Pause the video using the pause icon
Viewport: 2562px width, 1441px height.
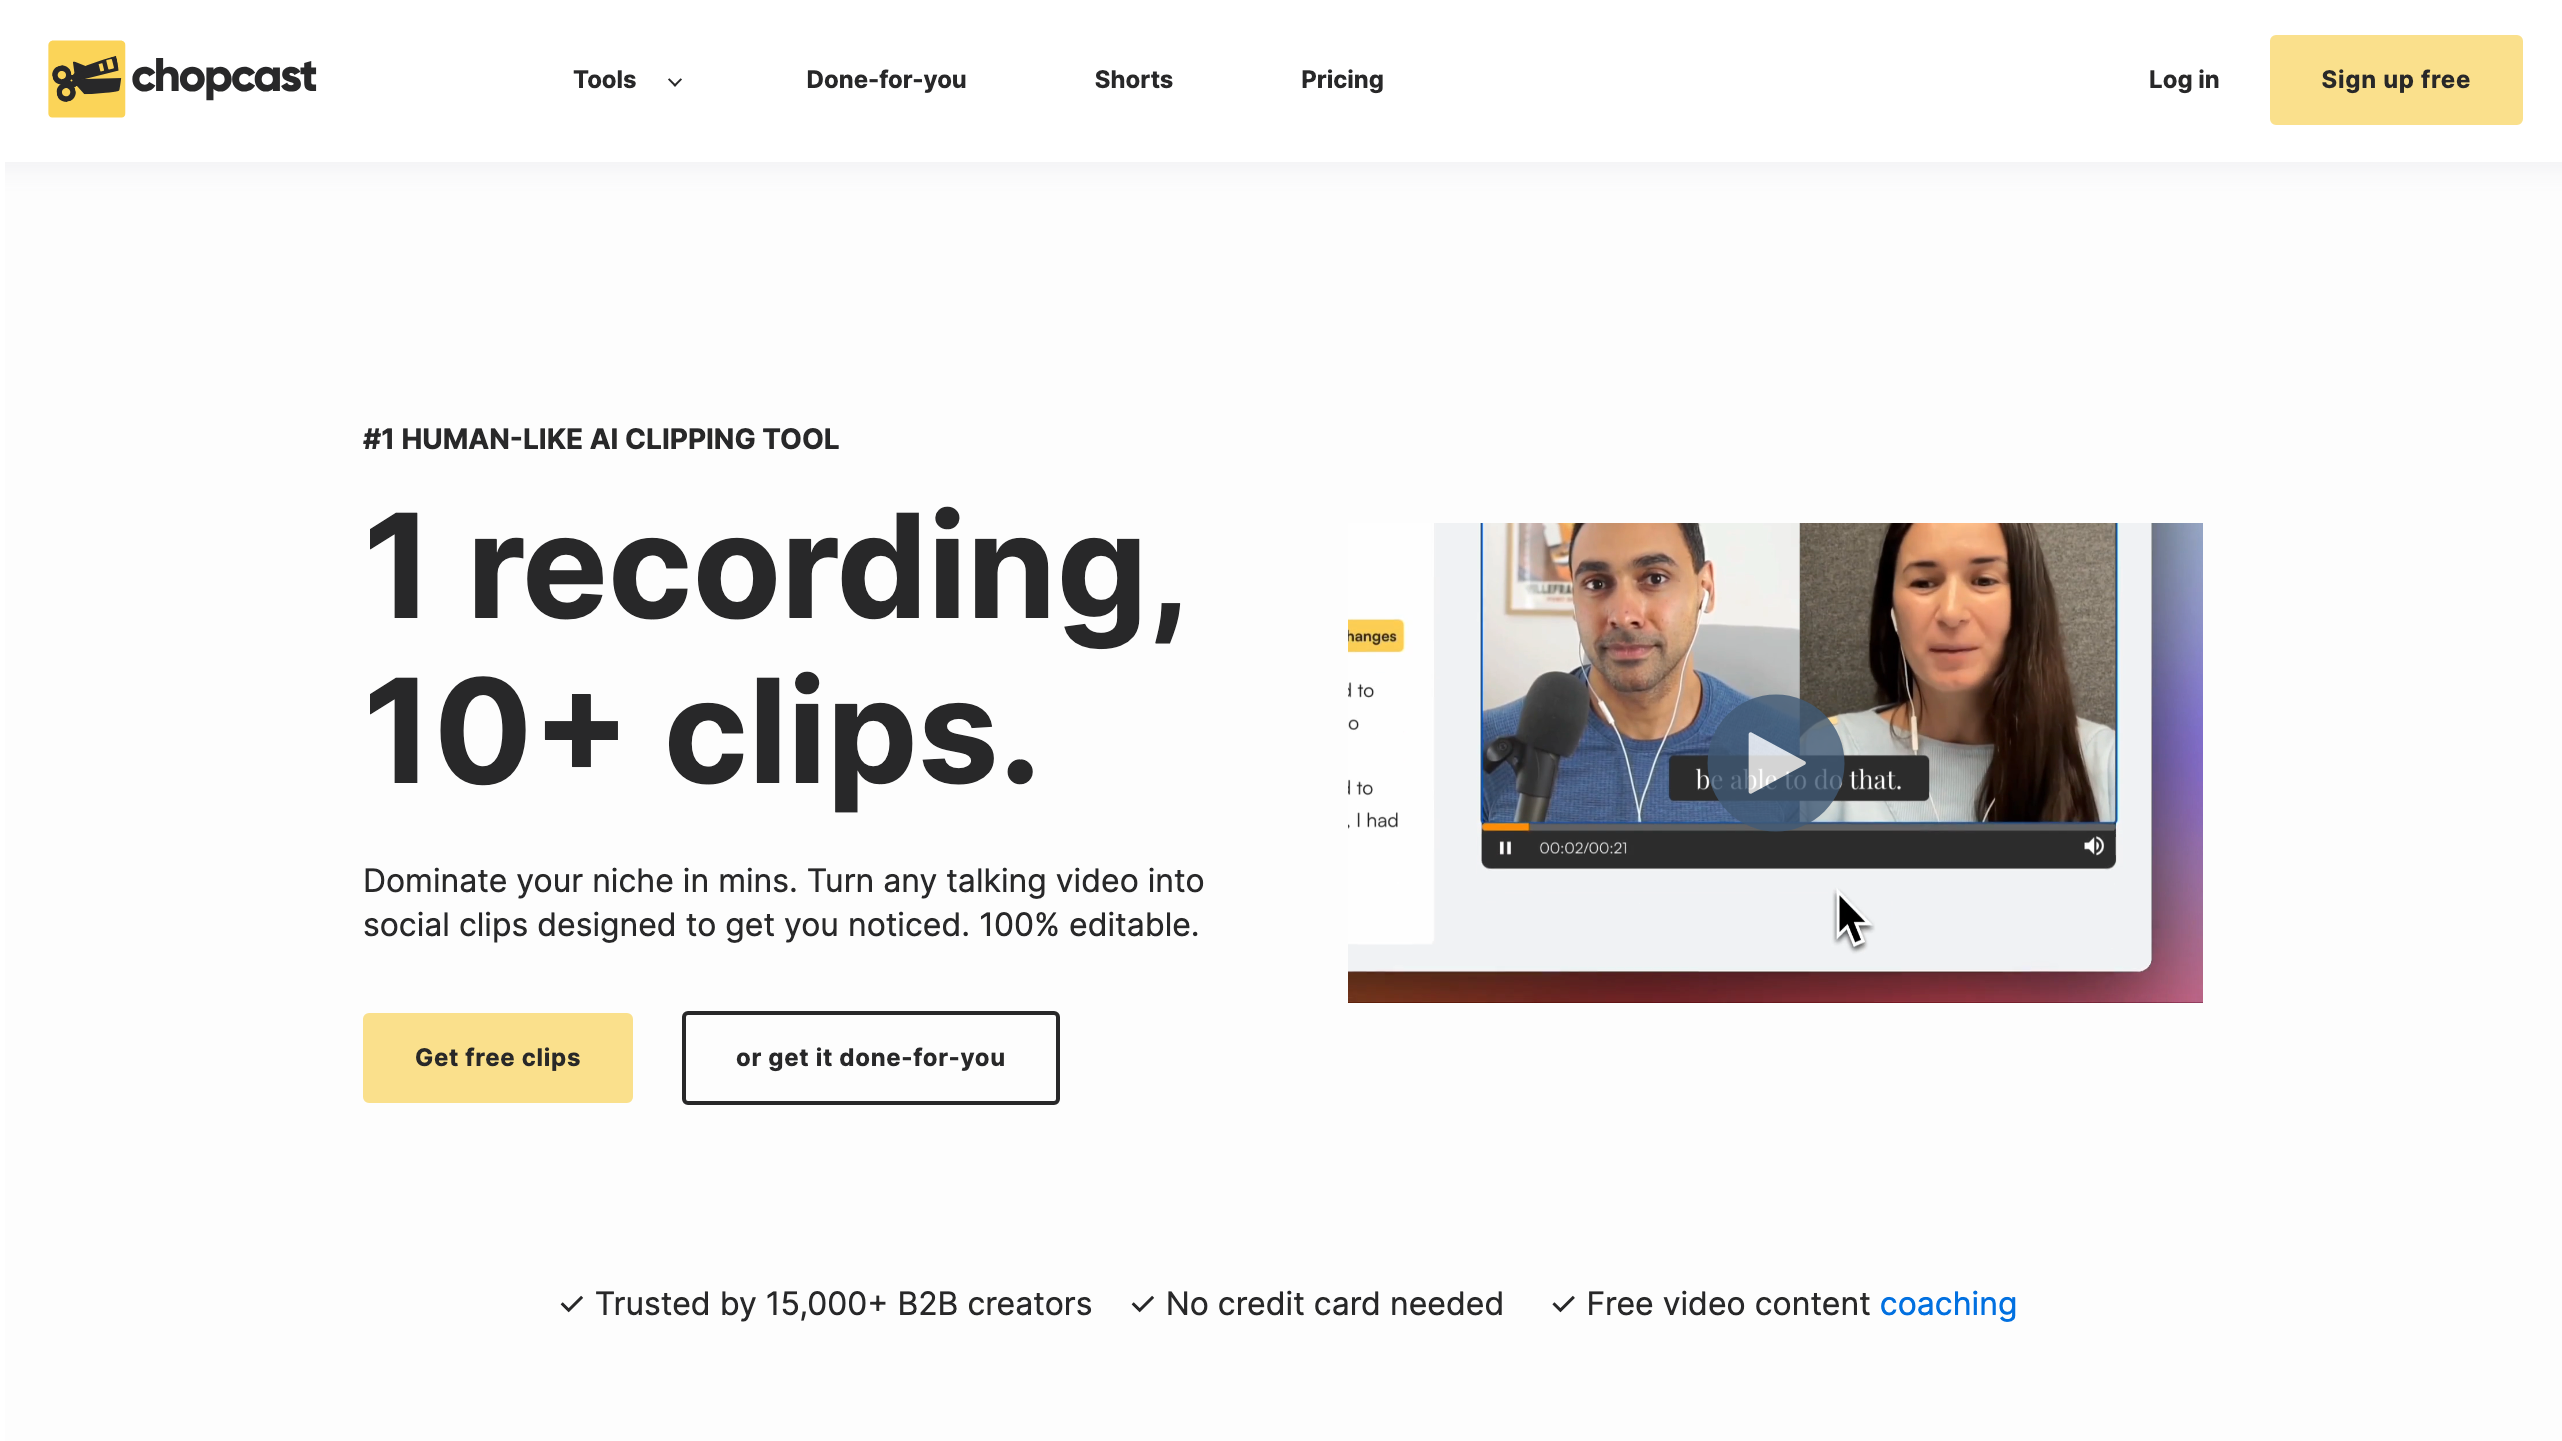pyautogui.click(x=1505, y=848)
